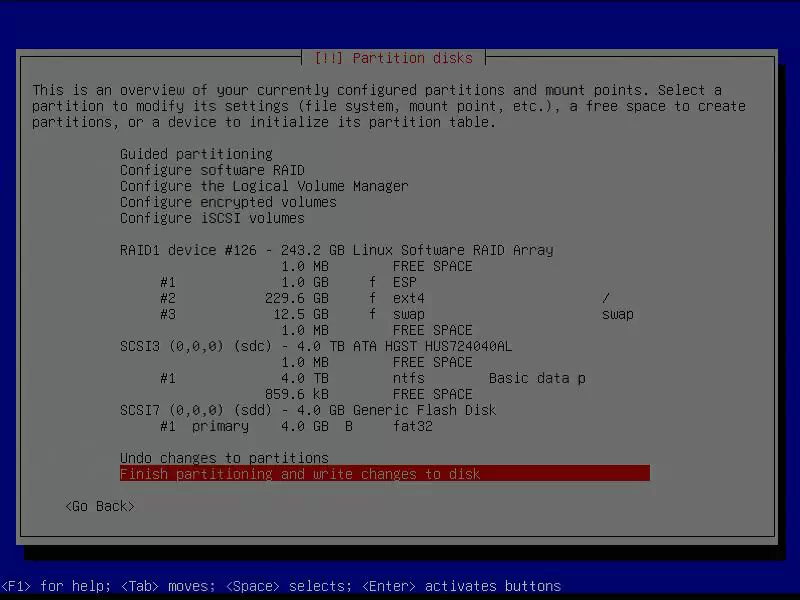Viewport: 800px width, 600px height.
Task: Select Guided partitioning option
Action: [x=196, y=154]
